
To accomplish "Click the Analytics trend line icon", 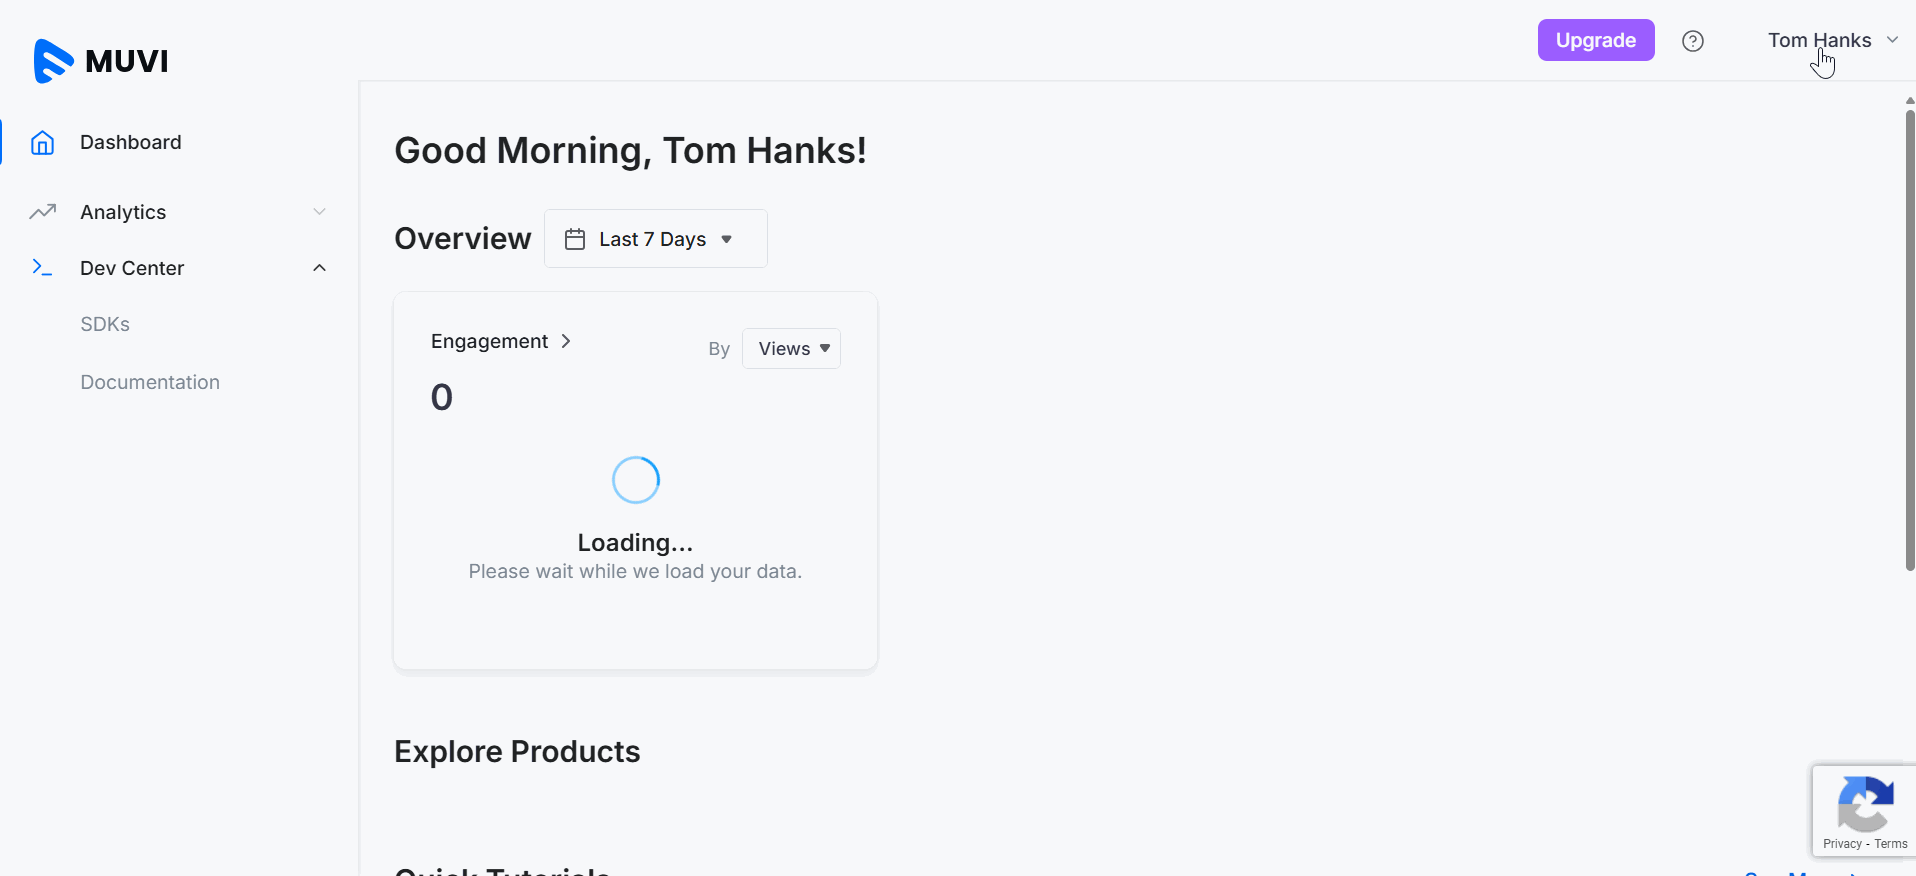I will (42, 212).
